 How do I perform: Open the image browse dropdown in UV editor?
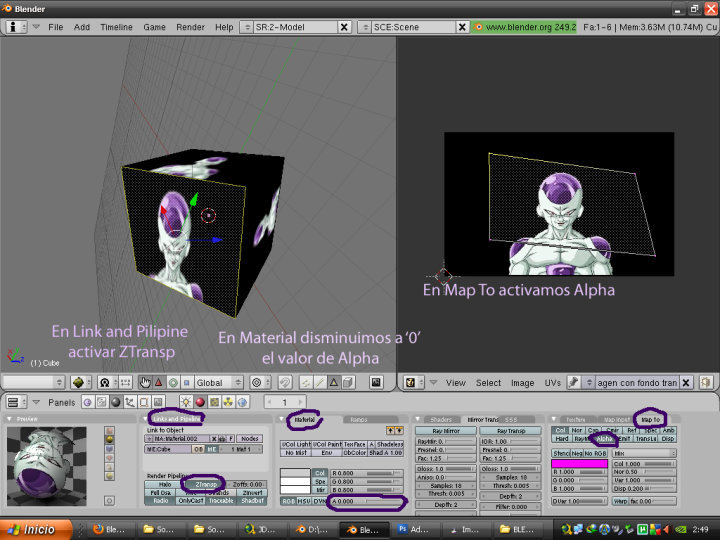coord(589,382)
